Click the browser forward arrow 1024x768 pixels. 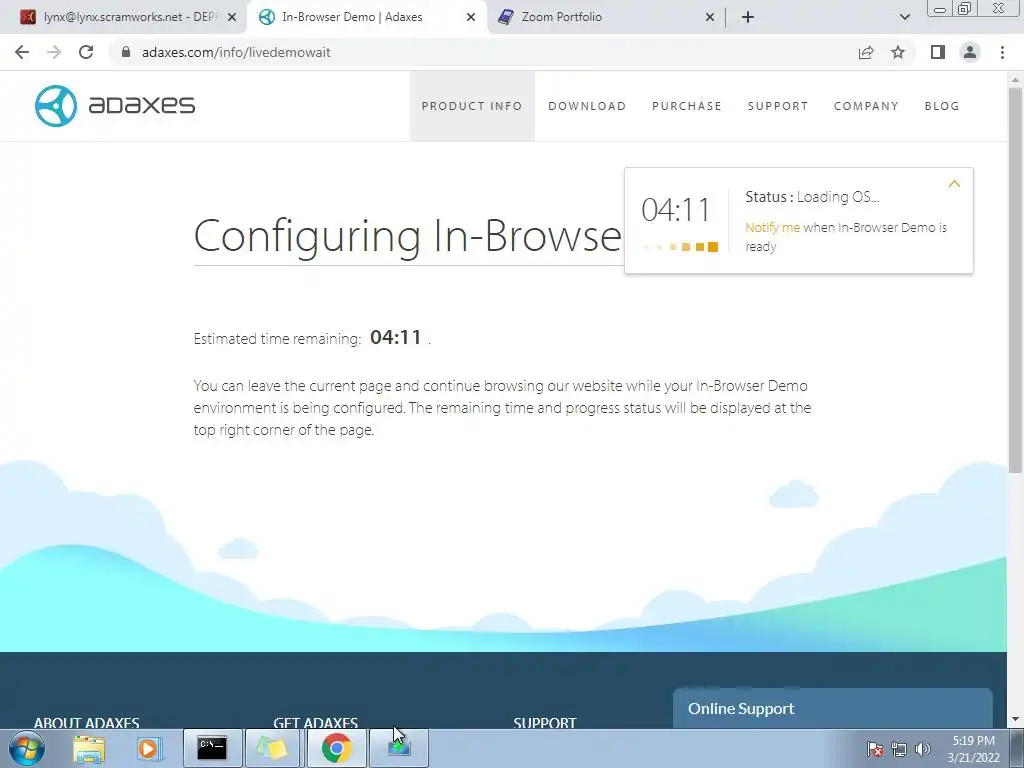click(x=54, y=52)
